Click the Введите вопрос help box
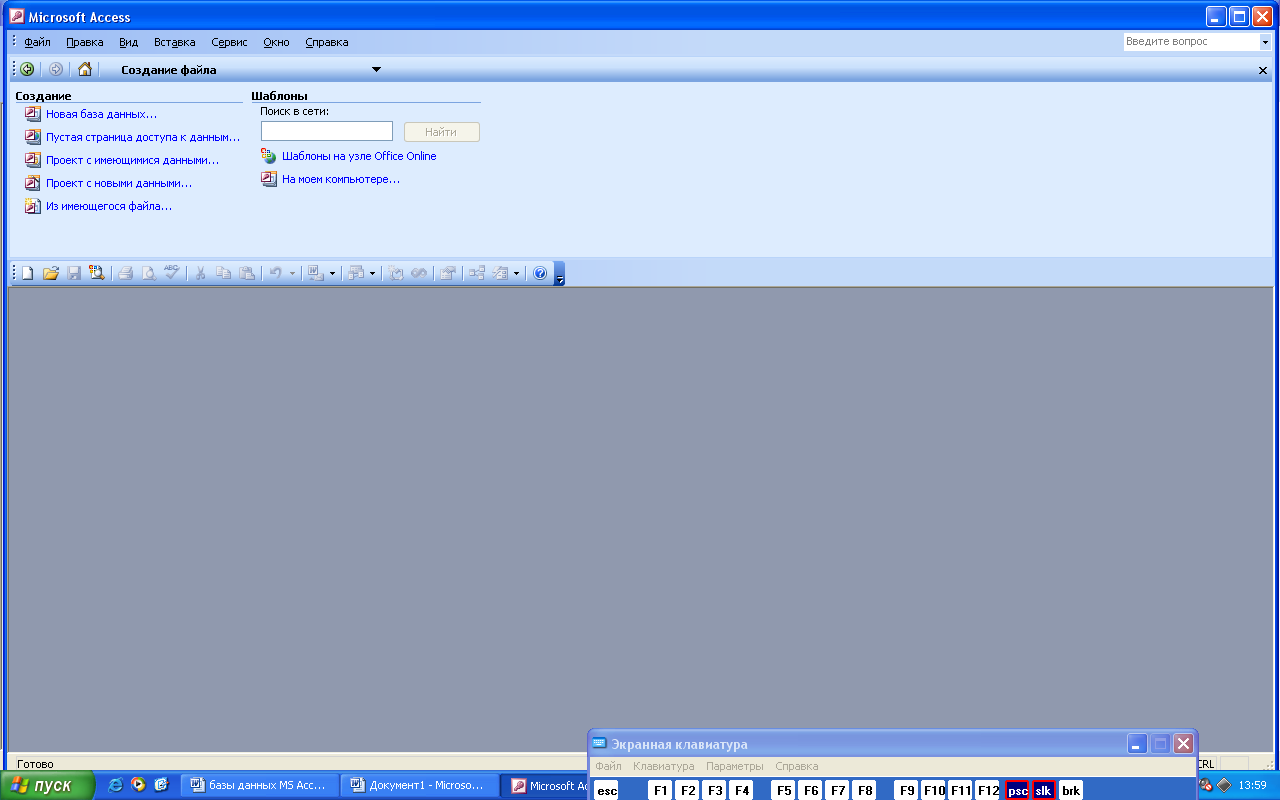 pyautogui.click(x=1191, y=42)
